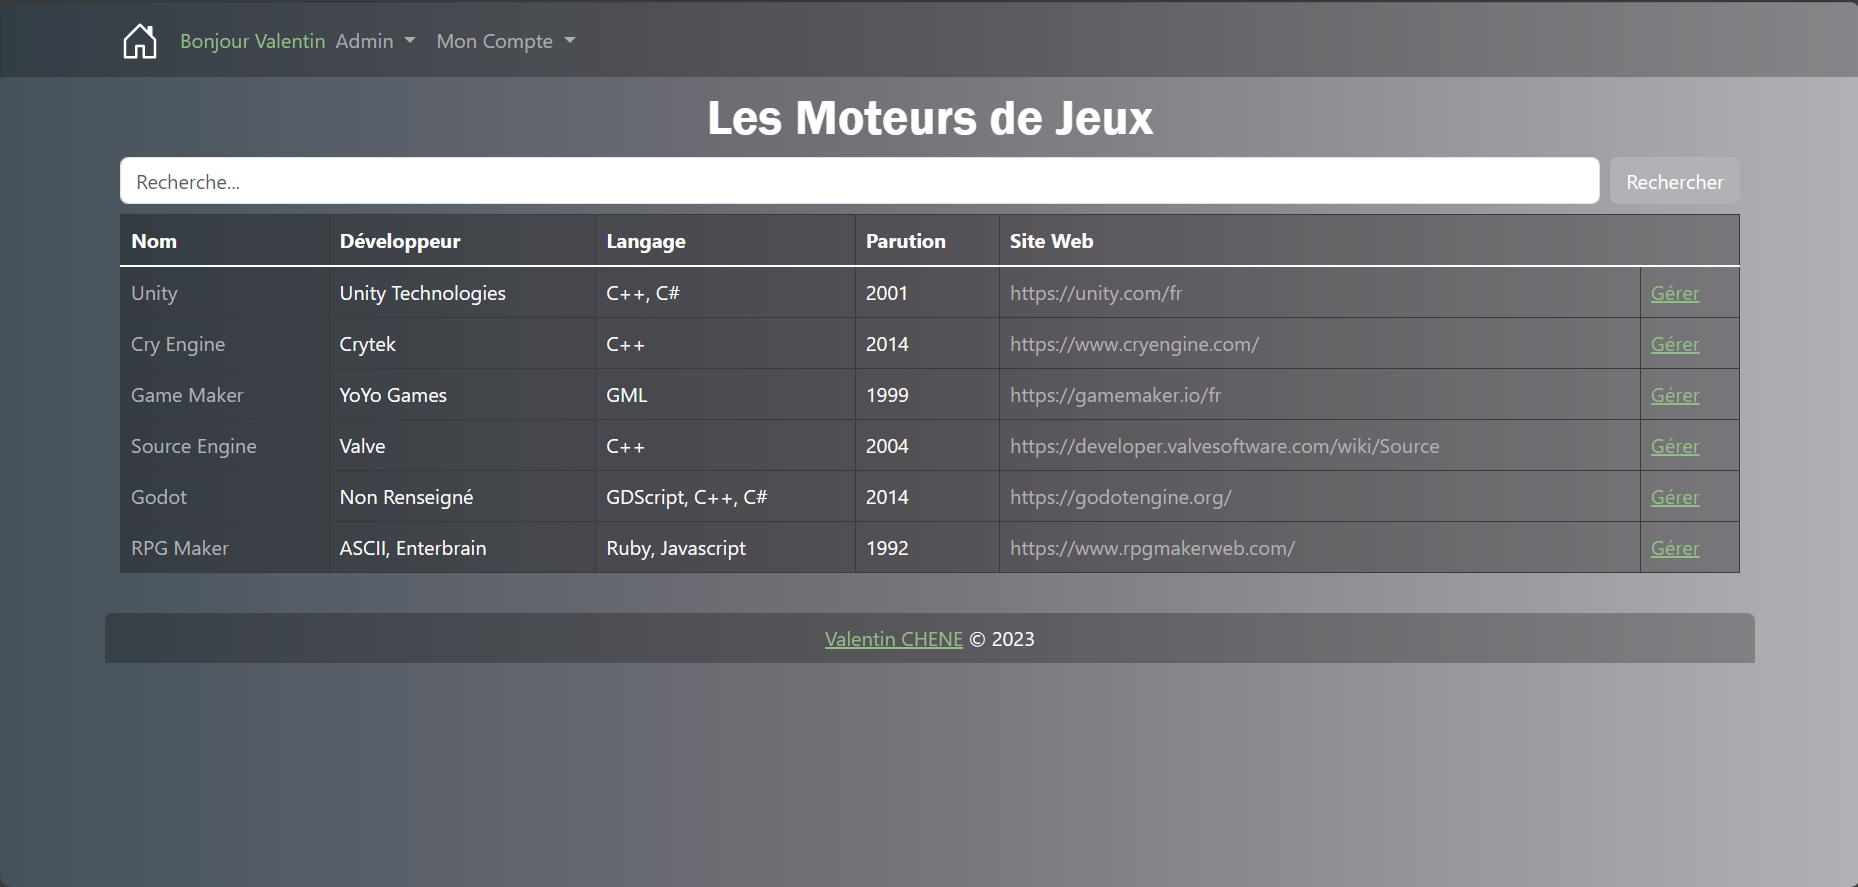Select the Godot name cell
Image resolution: width=1858 pixels, height=887 pixels.
(225, 497)
